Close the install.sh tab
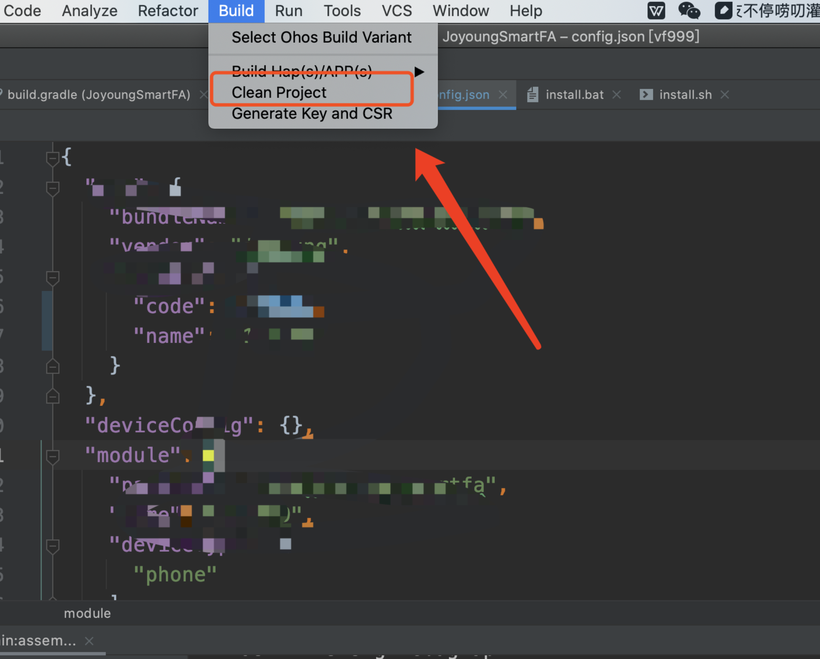This screenshot has width=820, height=659. click(x=725, y=95)
